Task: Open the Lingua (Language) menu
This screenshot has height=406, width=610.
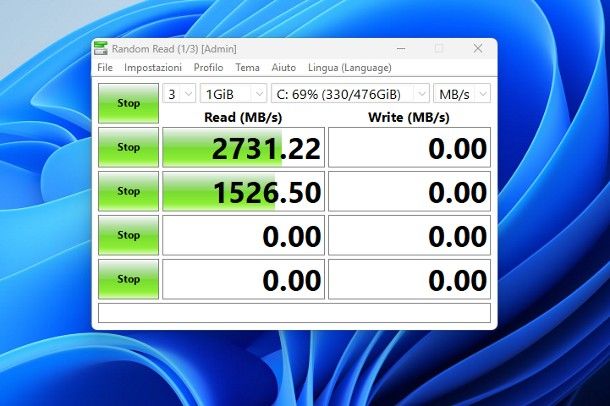Action: (x=350, y=68)
